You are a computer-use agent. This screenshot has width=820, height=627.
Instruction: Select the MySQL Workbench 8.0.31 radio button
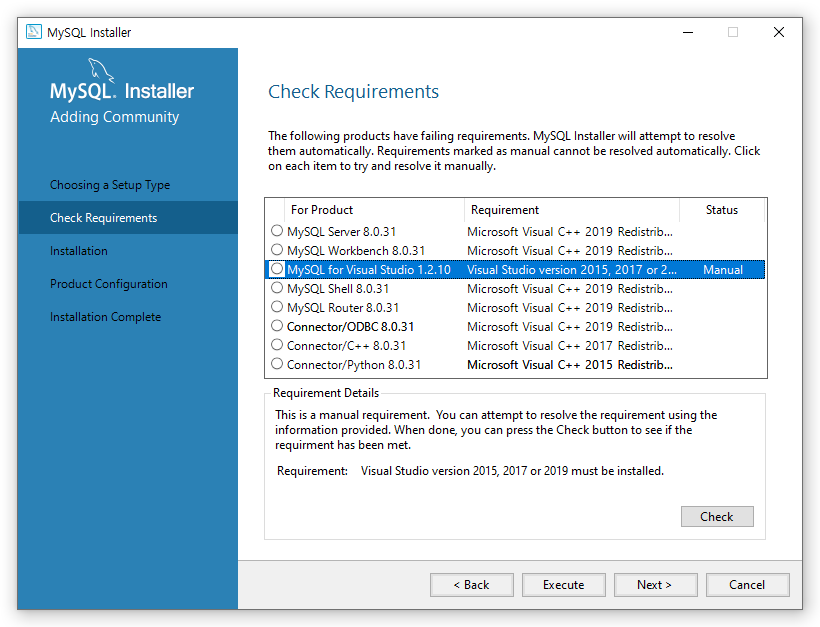(277, 250)
